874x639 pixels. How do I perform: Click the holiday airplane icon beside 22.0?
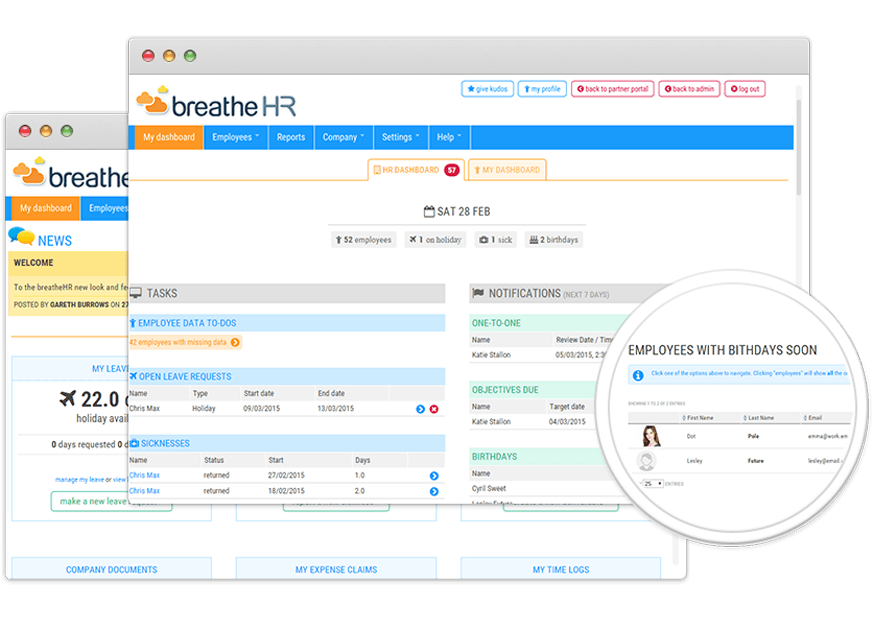tap(67, 399)
